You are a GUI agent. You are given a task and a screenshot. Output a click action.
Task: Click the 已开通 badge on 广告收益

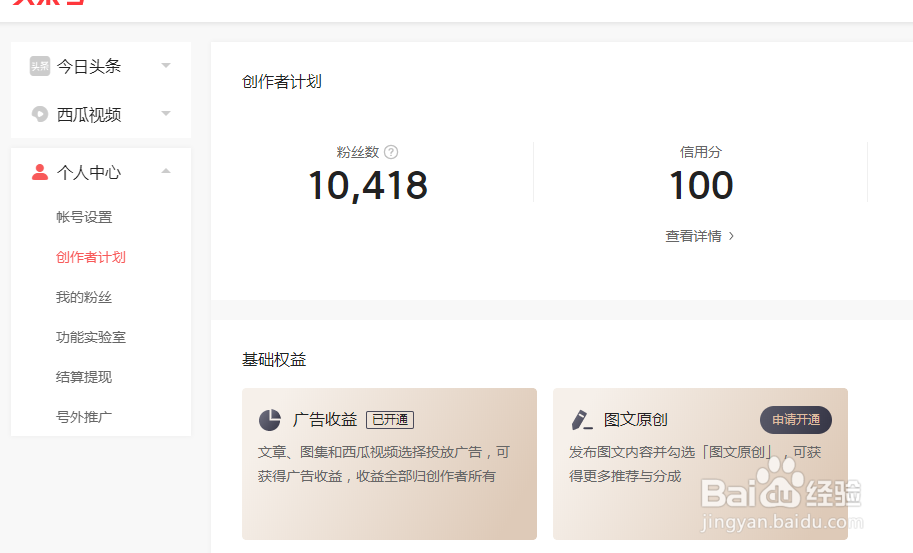[390, 420]
